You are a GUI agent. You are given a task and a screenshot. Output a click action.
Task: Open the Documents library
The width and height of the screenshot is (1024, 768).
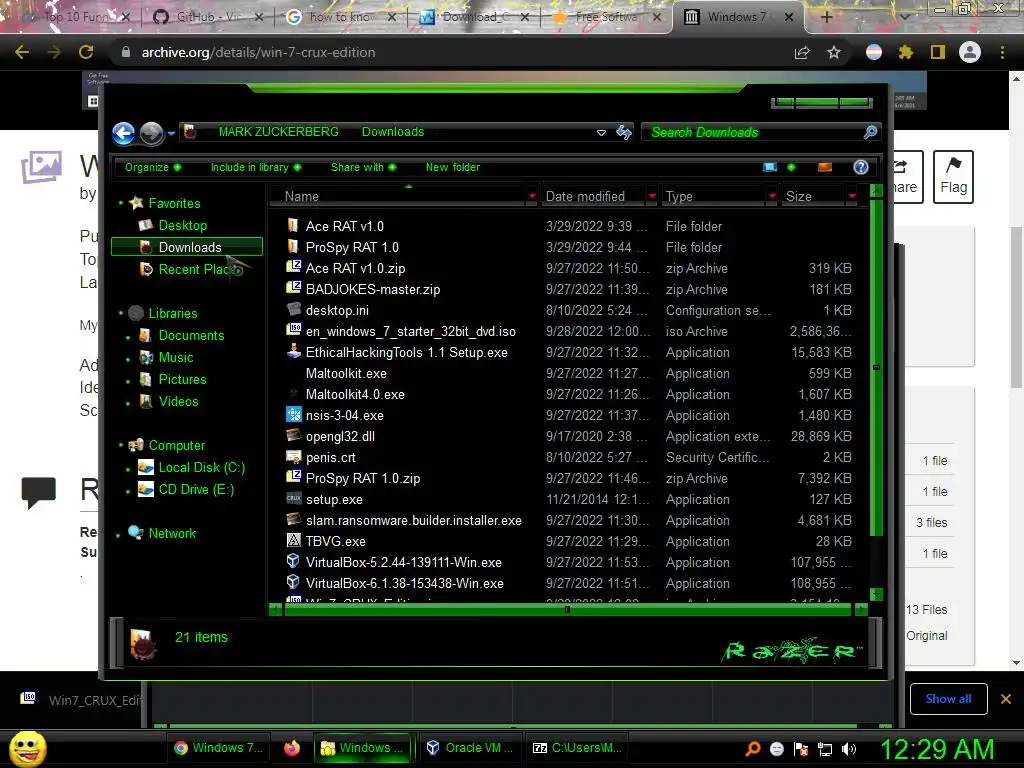click(191, 335)
